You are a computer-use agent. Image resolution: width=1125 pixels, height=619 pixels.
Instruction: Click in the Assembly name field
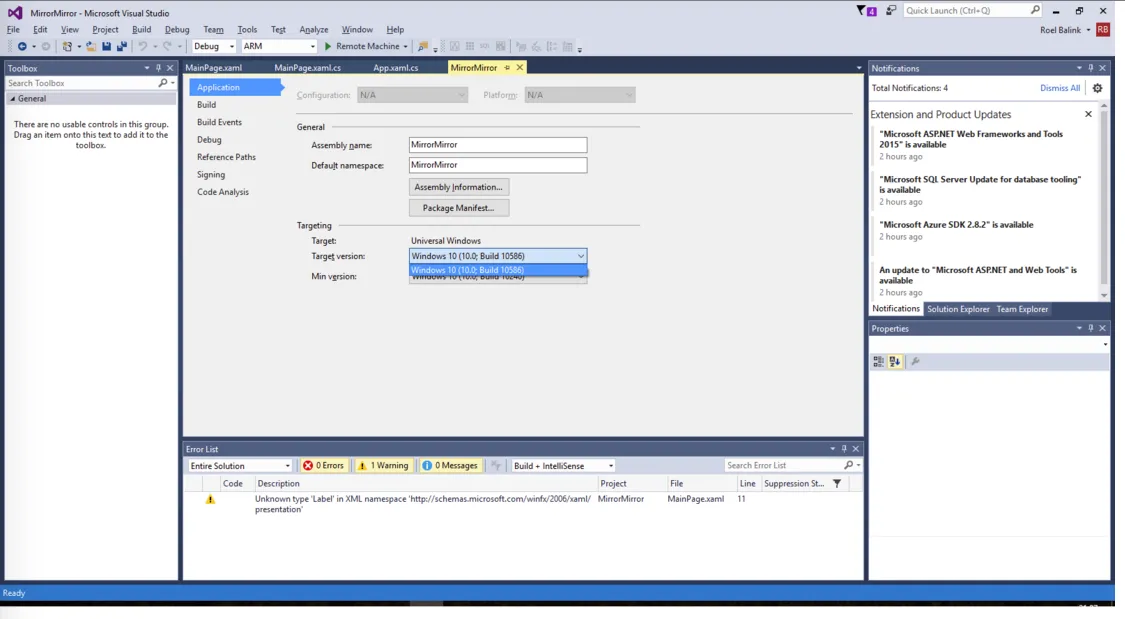click(498, 145)
